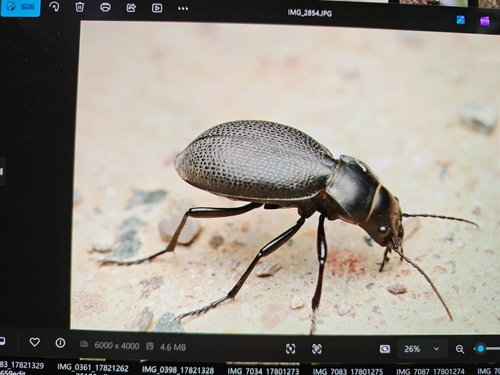
Task: Print the photo with the printer icon
Action: coord(105,7)
